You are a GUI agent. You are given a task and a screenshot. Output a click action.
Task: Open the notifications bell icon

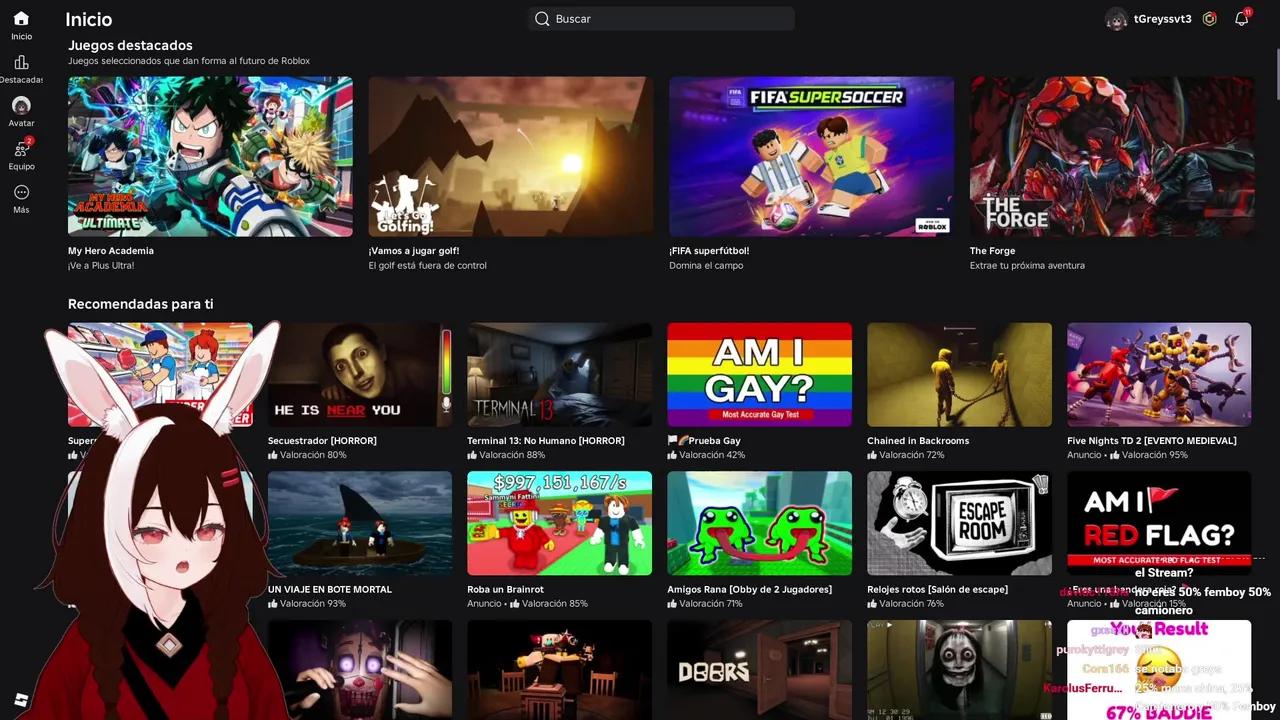click(x=1241, y=19)
